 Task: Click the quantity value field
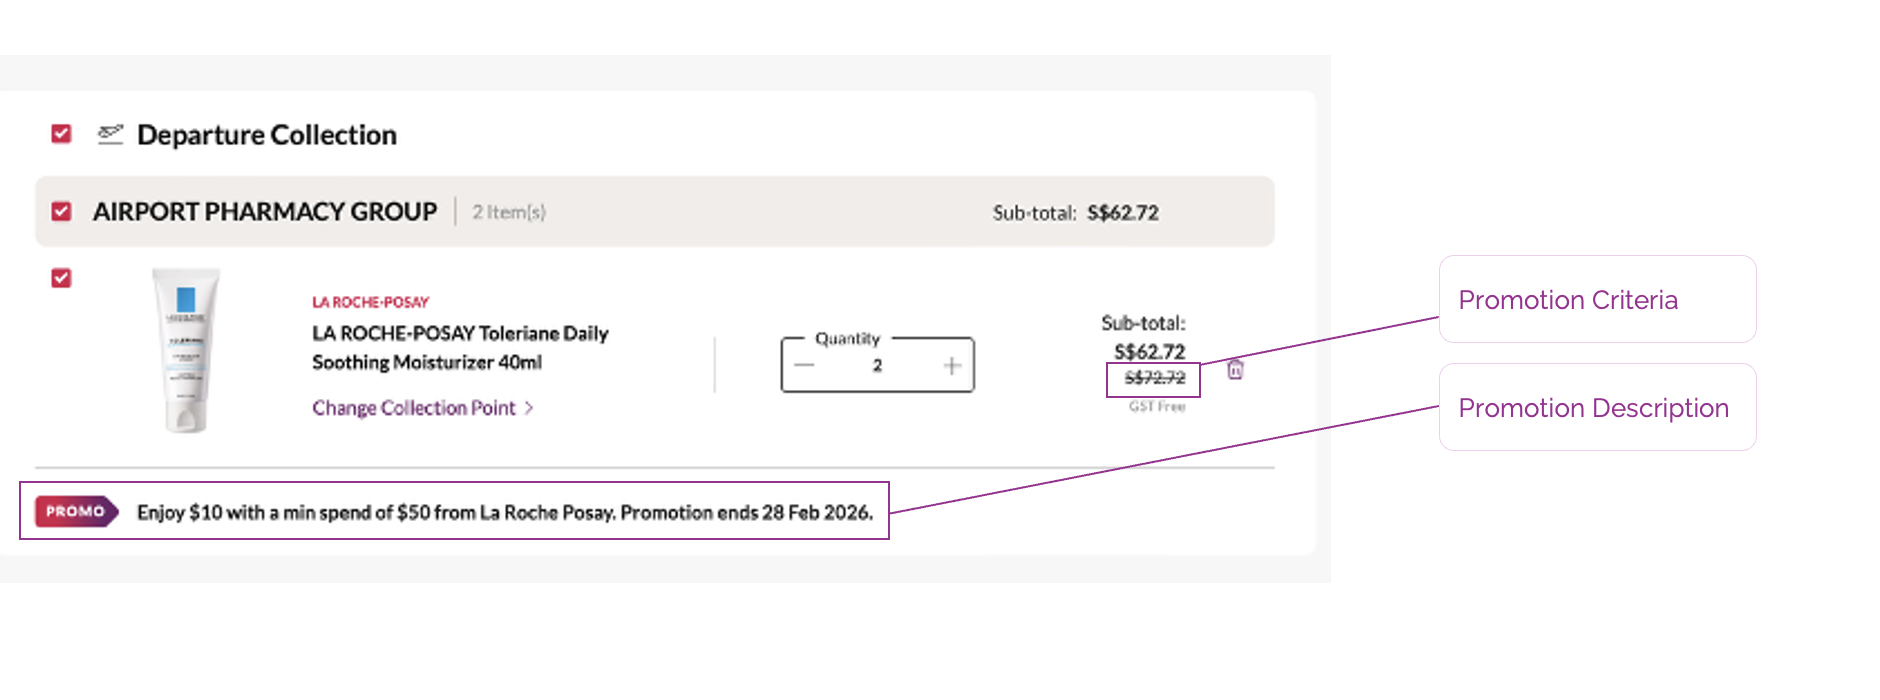(877, 366)
